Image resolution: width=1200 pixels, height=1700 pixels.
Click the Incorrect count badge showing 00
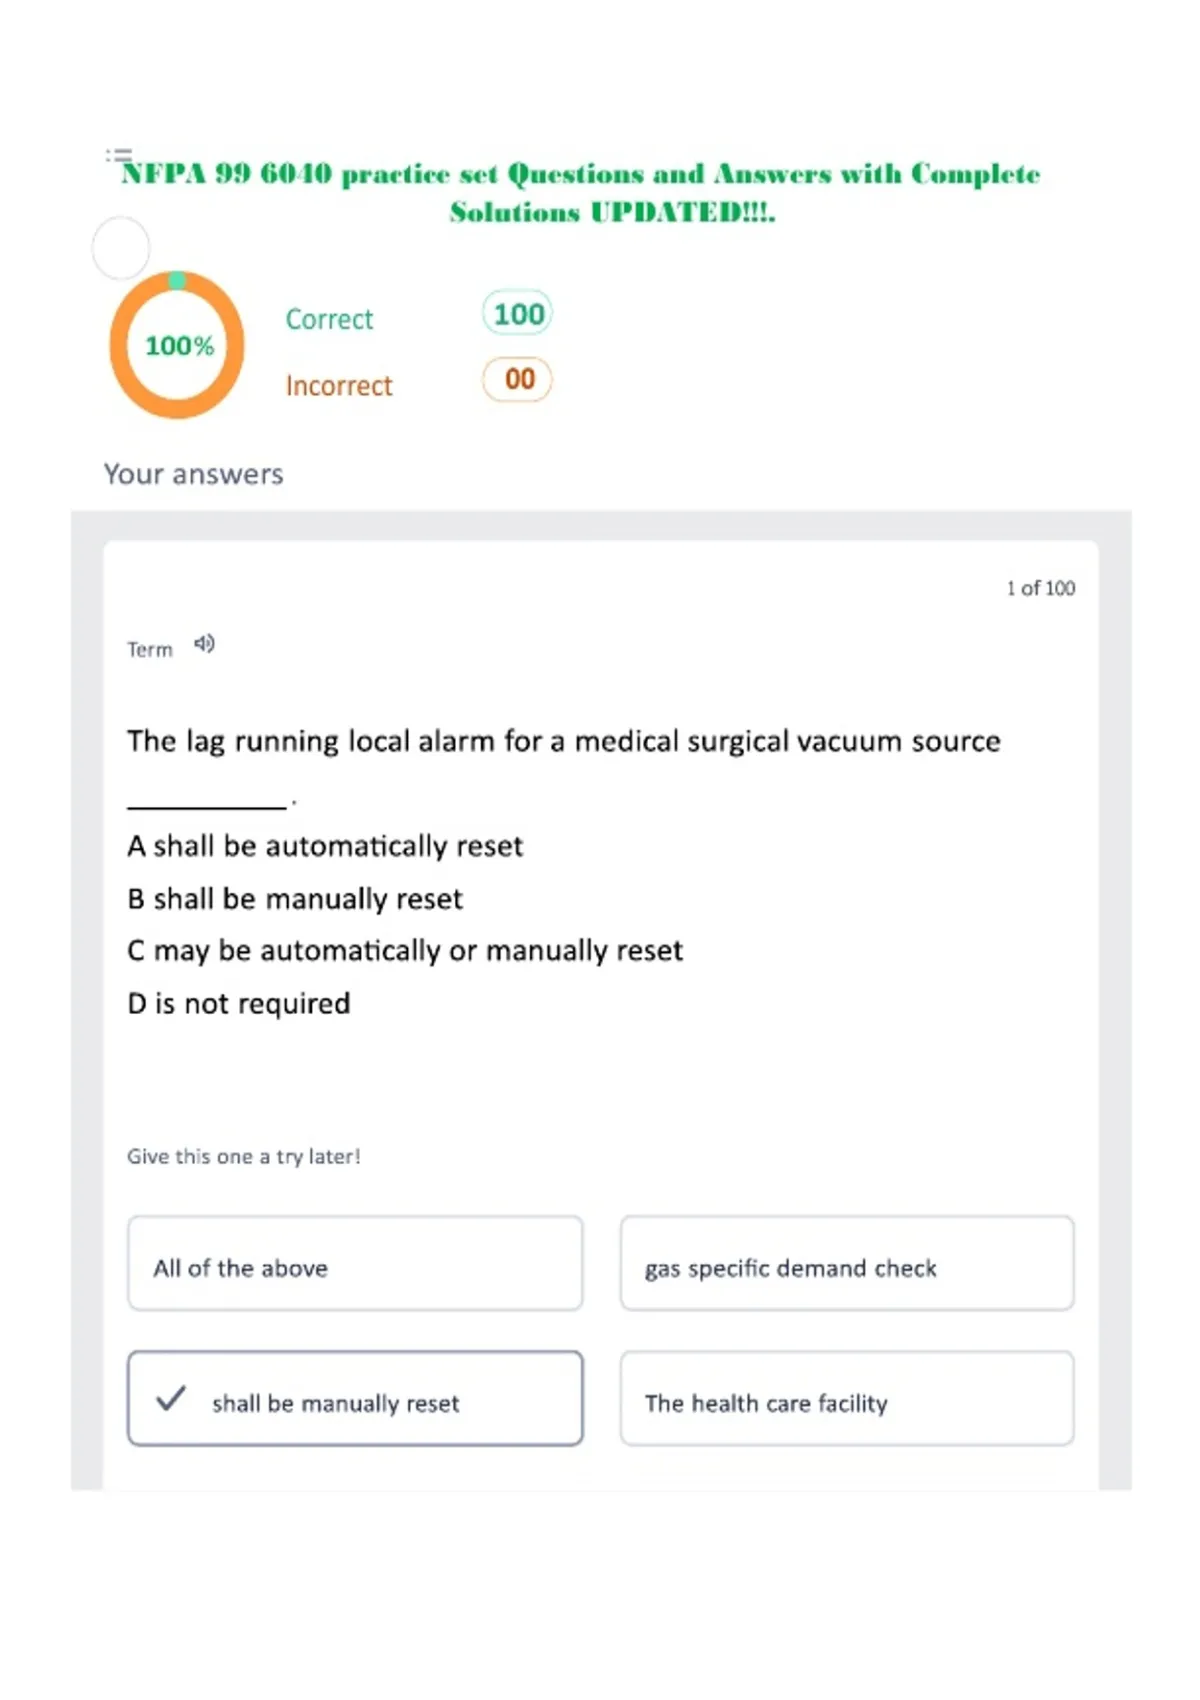pos(517,379)
